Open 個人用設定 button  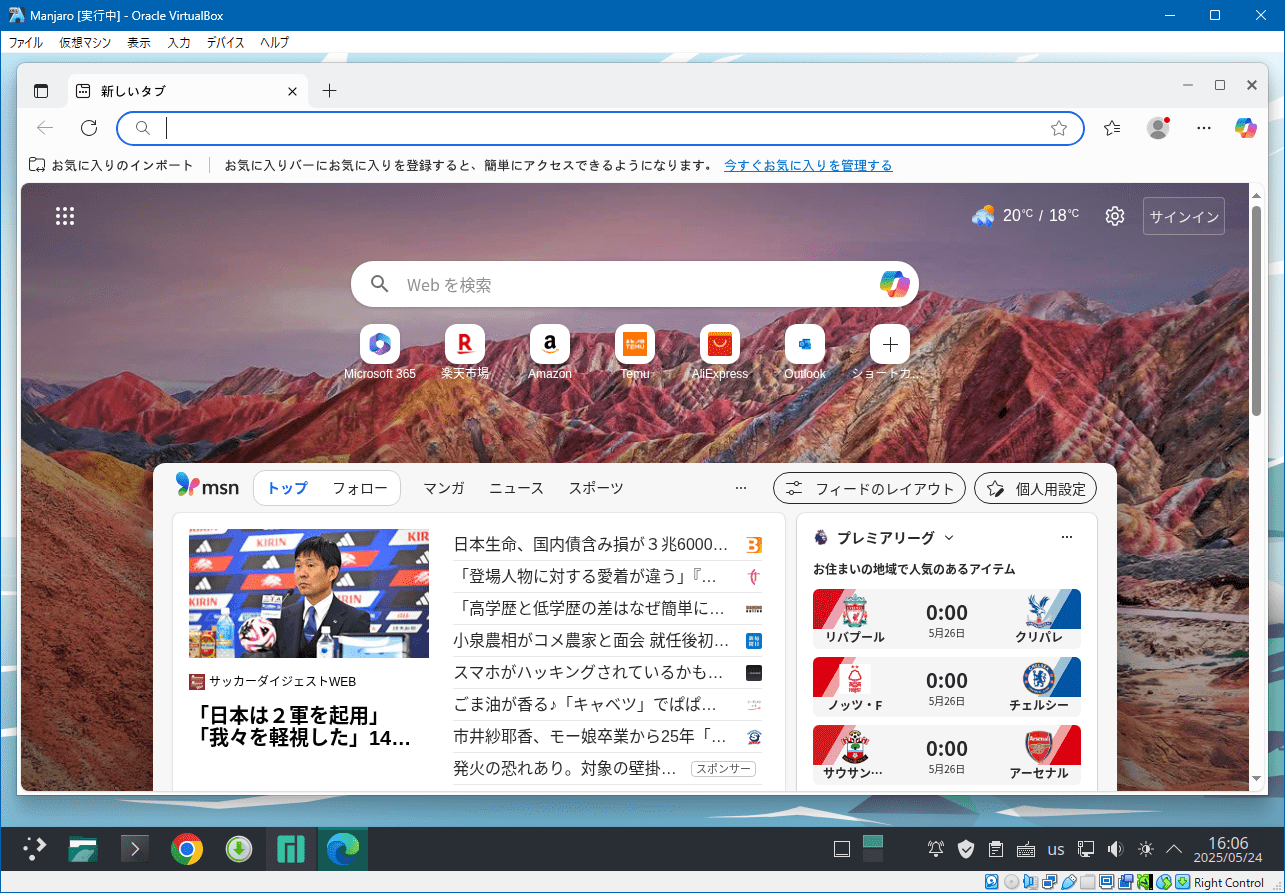pyautogui.click(x=1035, y=489)
